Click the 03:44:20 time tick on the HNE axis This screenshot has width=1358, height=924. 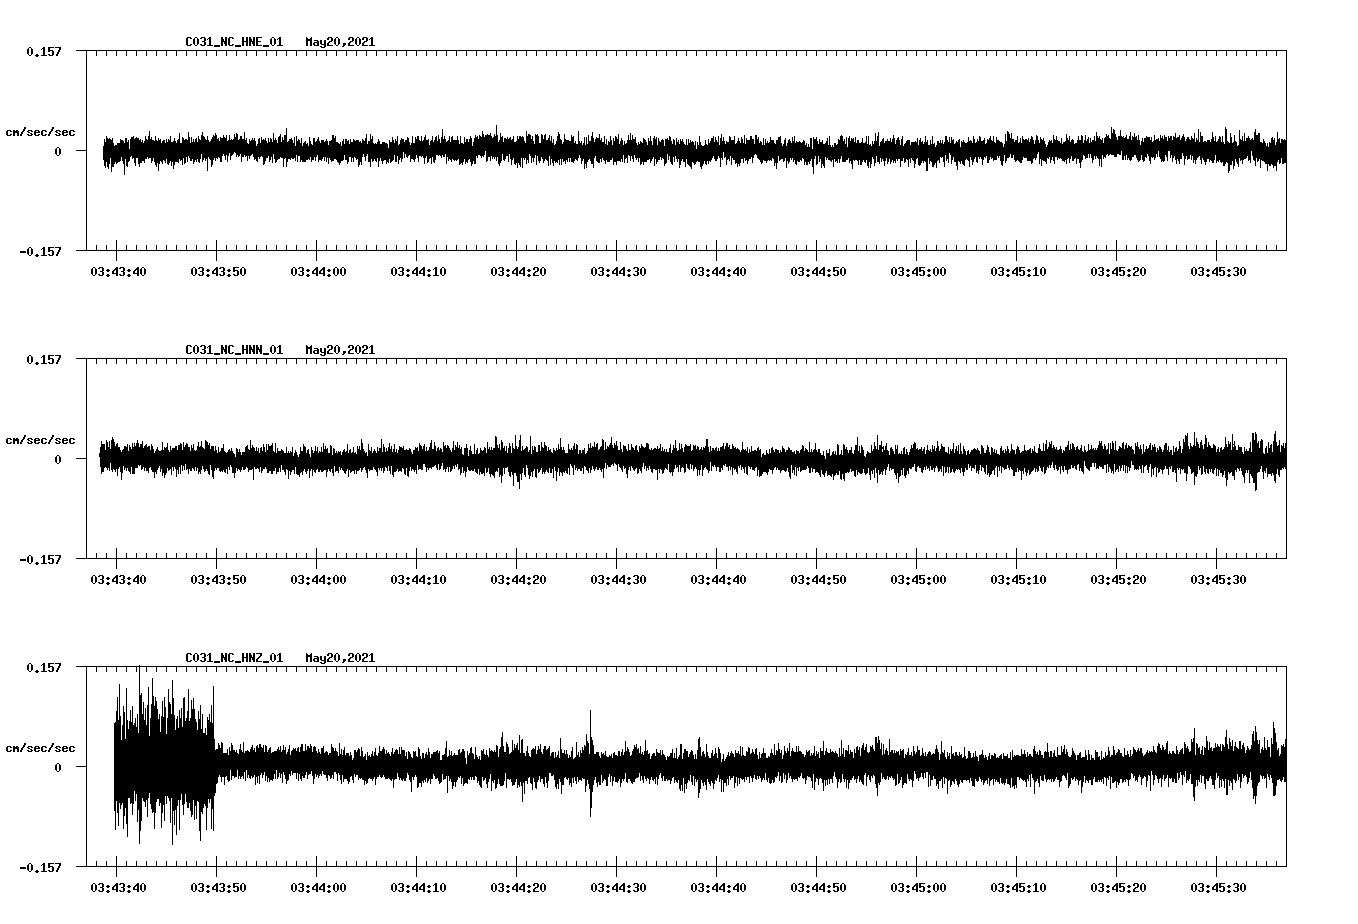click(519, 270)
